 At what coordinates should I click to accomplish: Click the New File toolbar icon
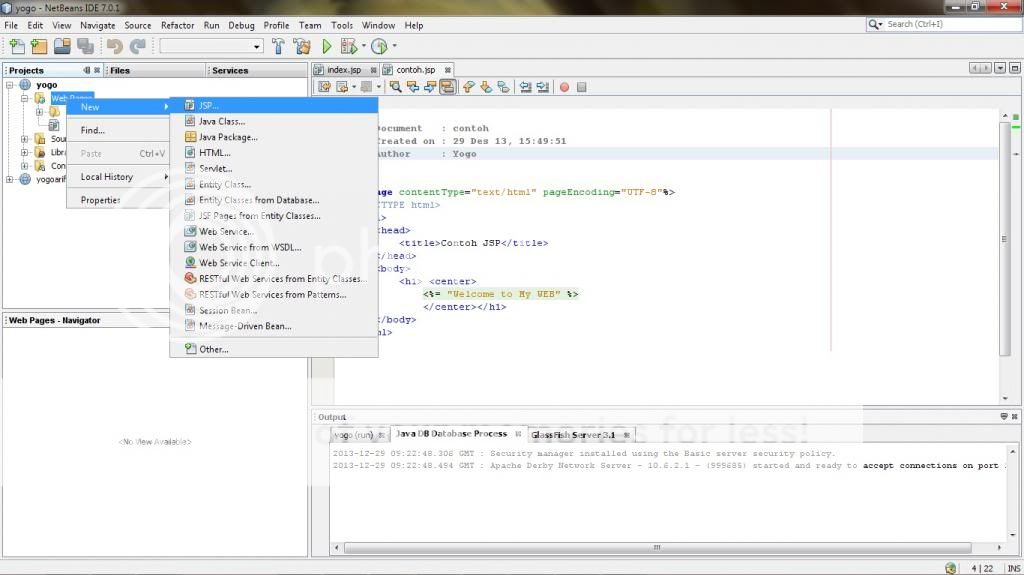coord(16,46)
